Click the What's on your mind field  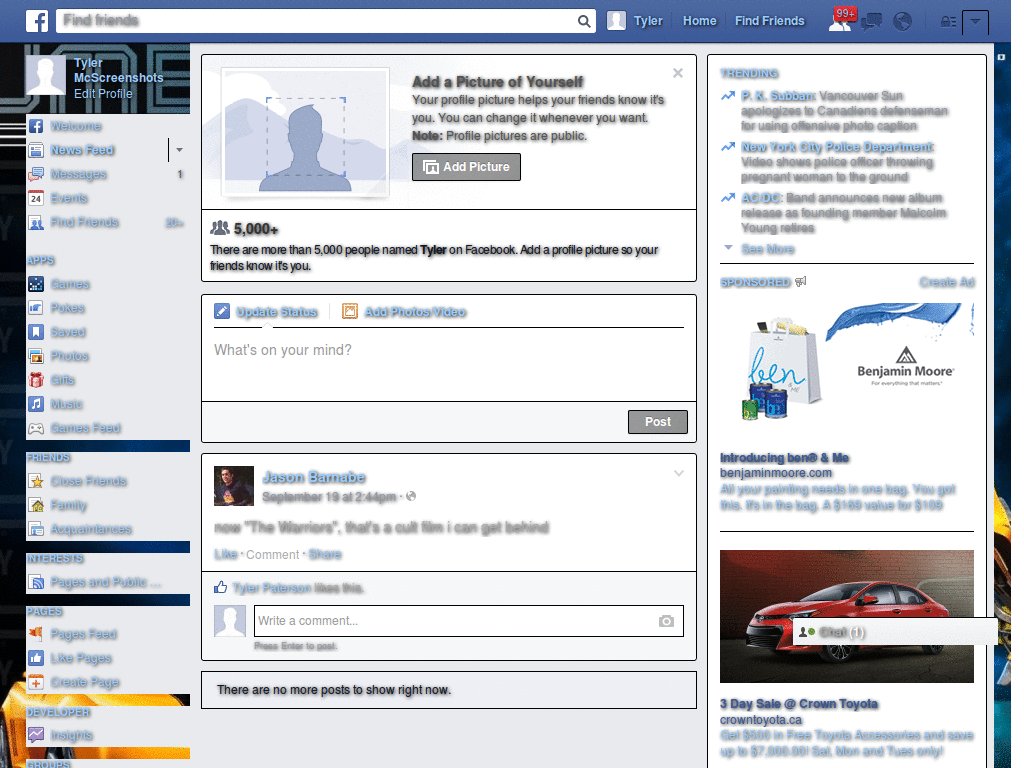click(x=449, y=364)
